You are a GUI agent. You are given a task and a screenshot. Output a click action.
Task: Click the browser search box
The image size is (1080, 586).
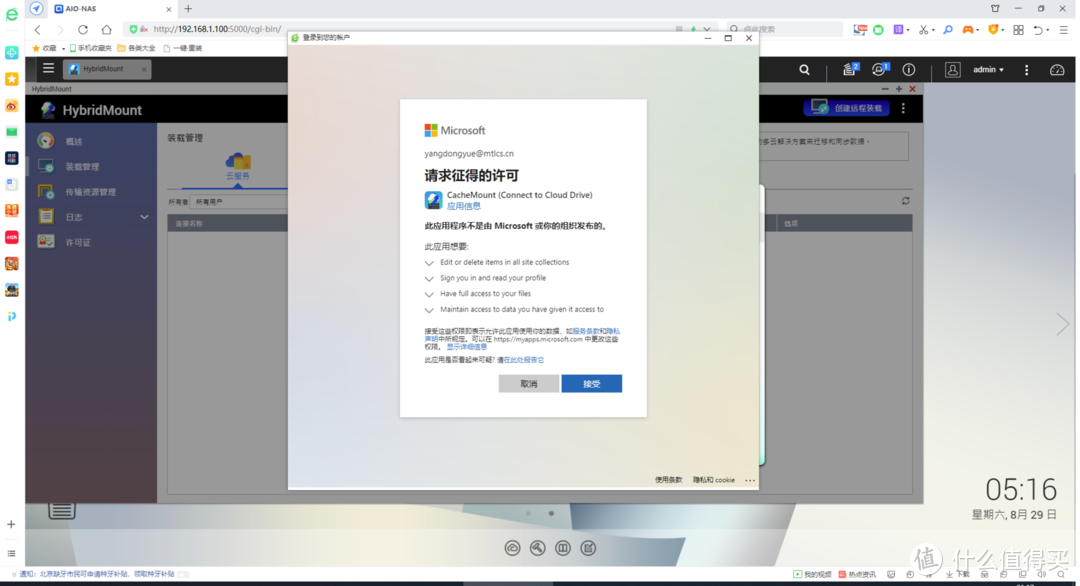click(785, 29)
